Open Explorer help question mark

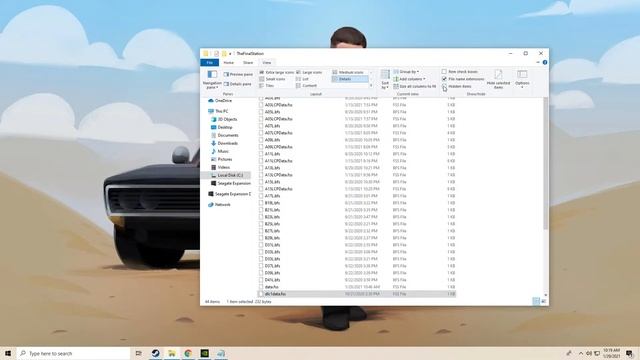(545, 62)
